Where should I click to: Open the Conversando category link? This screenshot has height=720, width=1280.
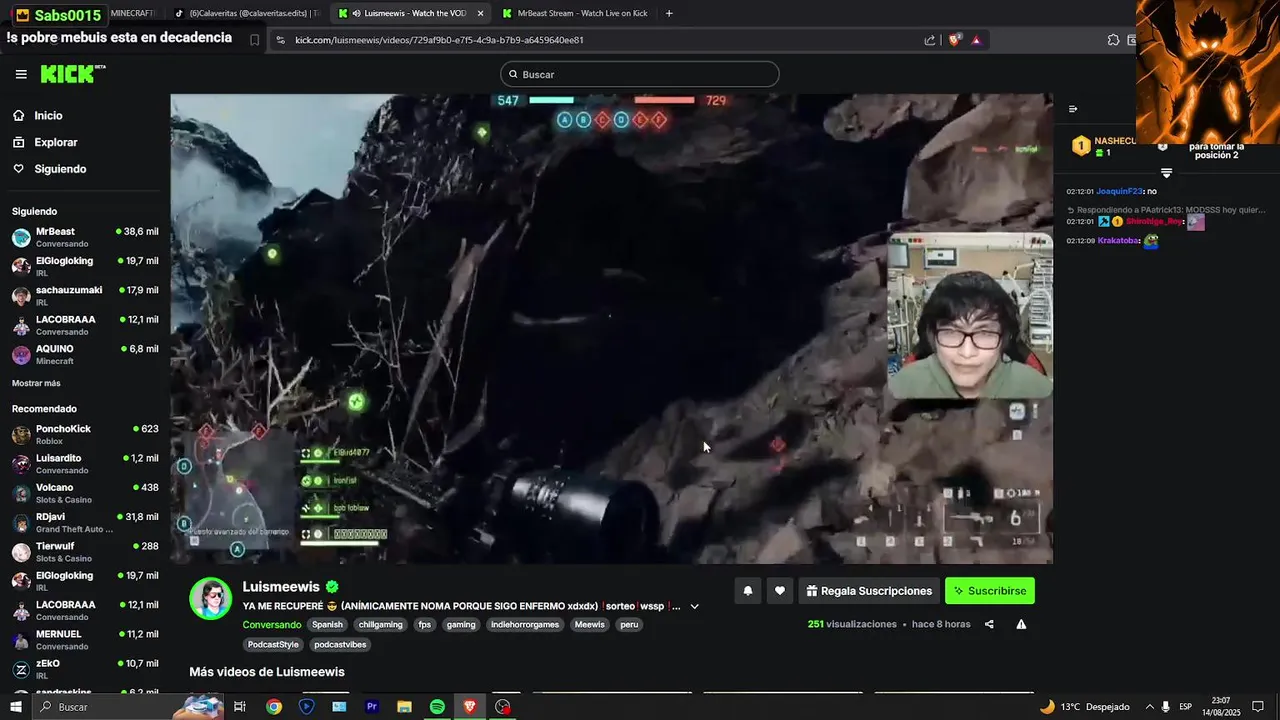[x=272, y=625]
